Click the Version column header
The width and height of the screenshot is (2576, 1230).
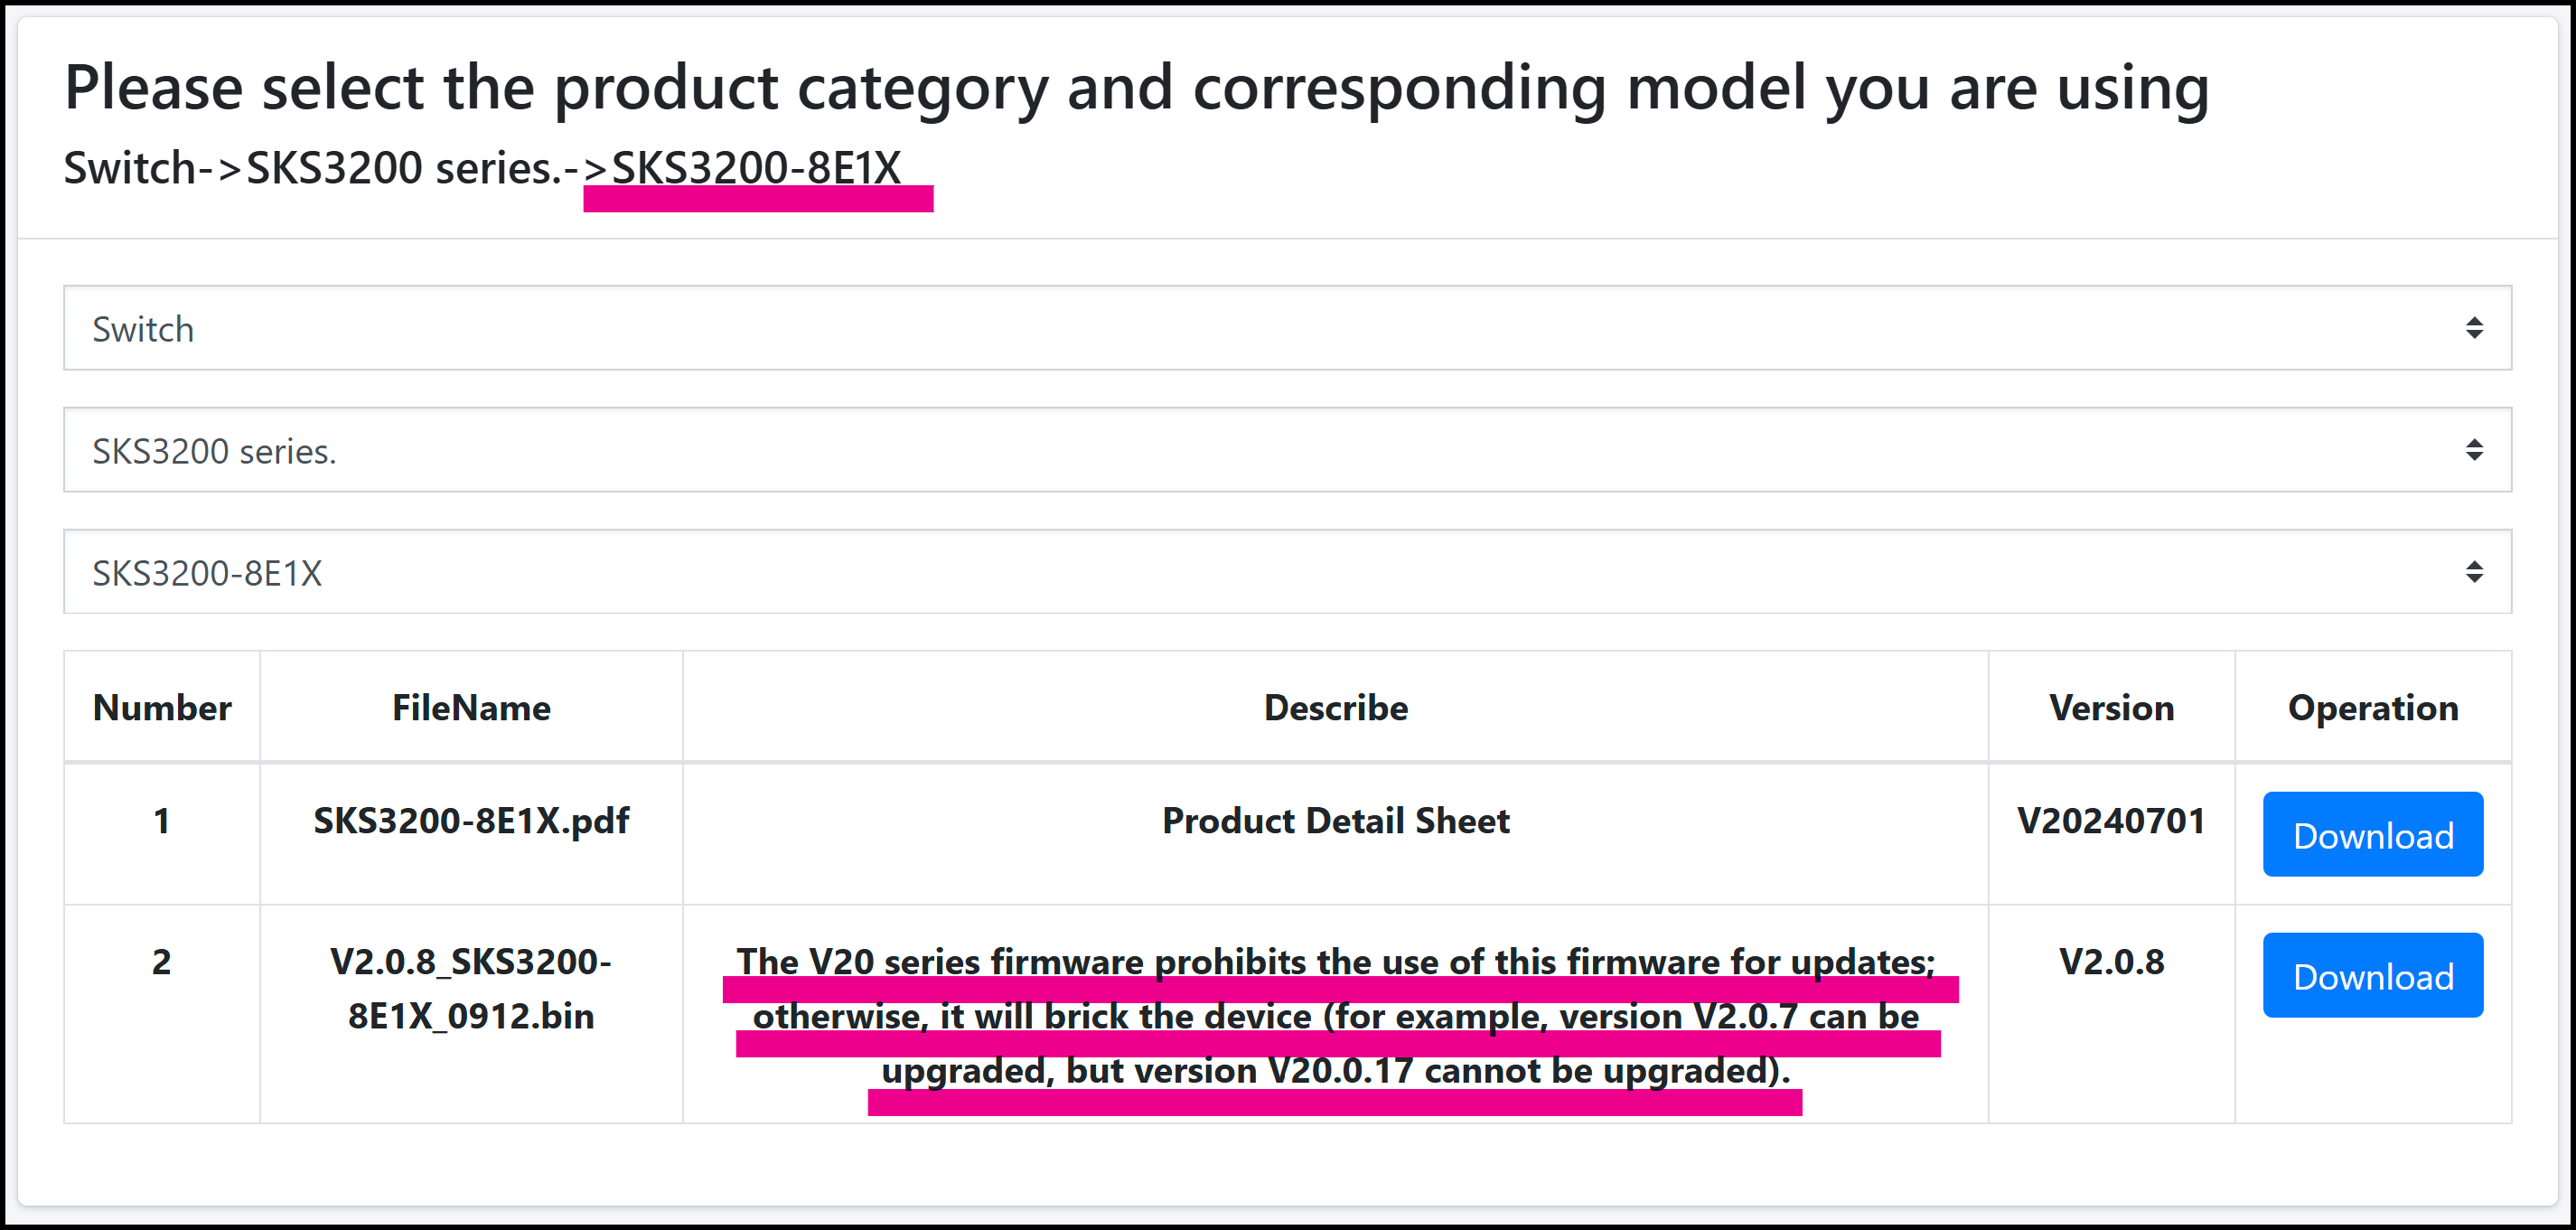(x=2111, y=708)
